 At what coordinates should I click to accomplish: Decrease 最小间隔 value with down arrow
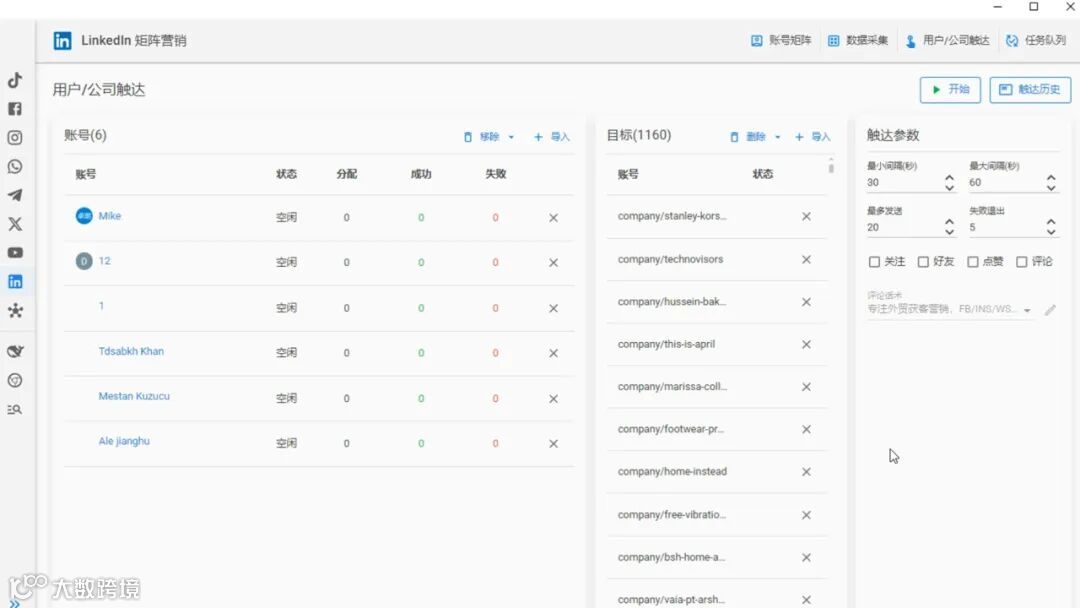949,187
